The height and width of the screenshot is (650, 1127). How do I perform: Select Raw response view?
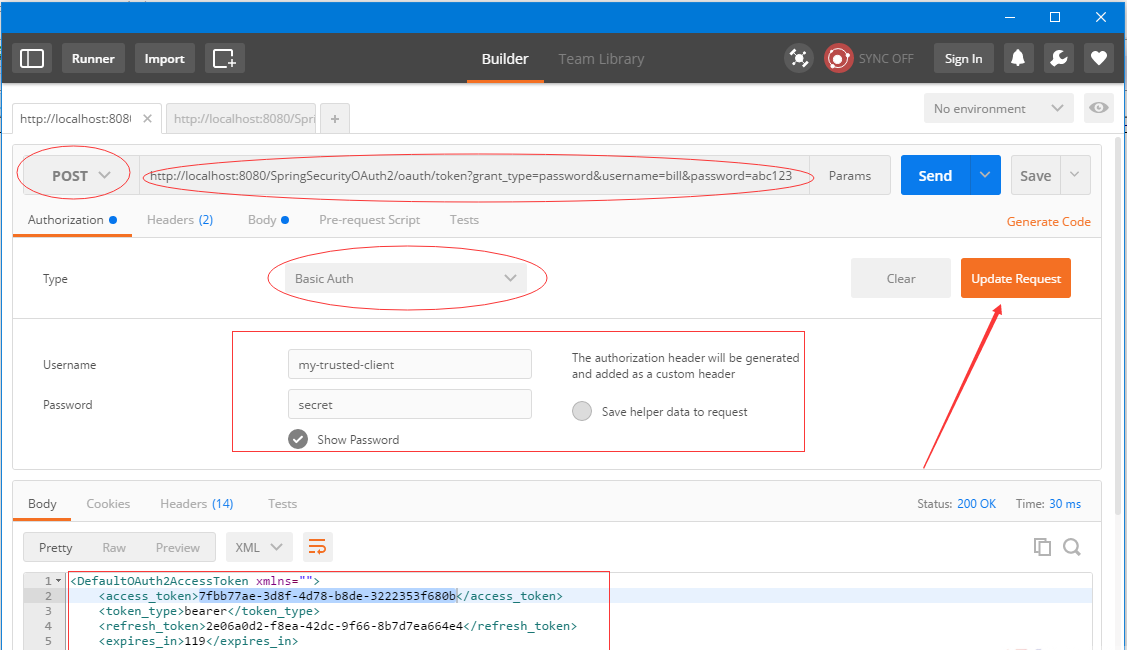114,547
